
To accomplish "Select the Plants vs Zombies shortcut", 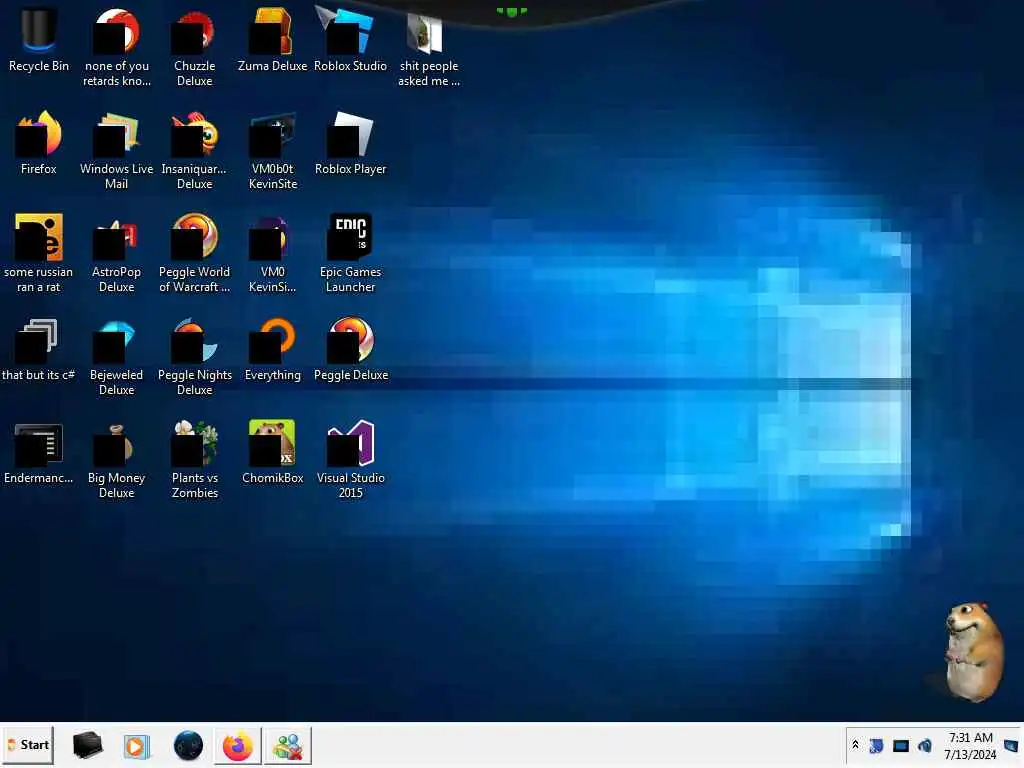I will [195, 460].
